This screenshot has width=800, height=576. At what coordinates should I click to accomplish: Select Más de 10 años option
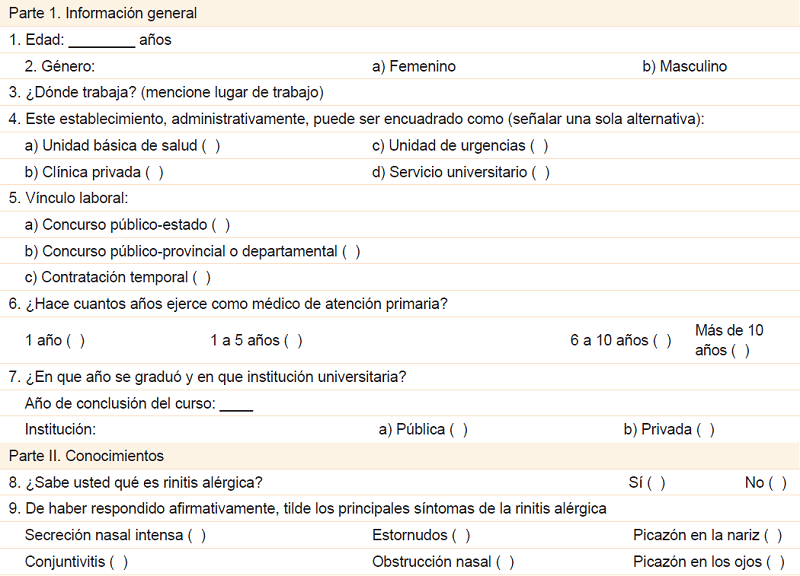point(740,351)
